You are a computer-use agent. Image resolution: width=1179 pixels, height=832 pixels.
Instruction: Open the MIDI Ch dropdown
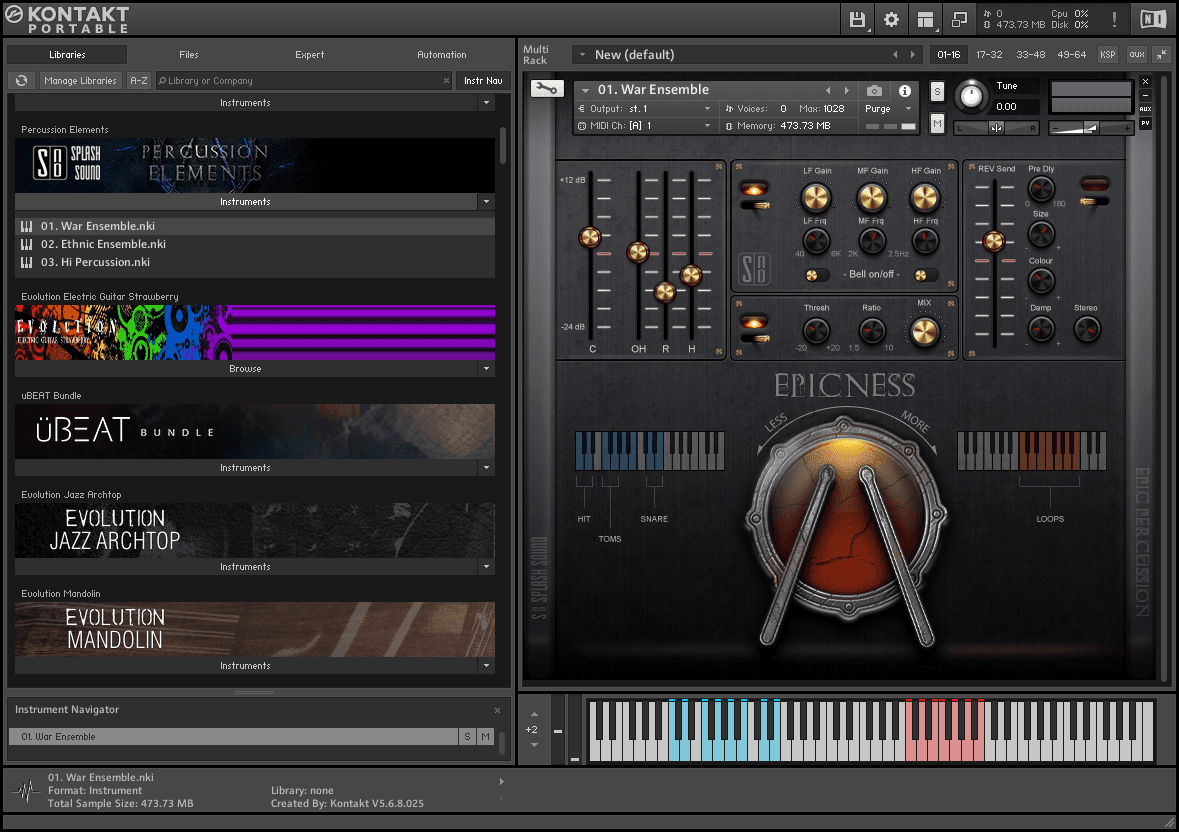coord(644,126)
